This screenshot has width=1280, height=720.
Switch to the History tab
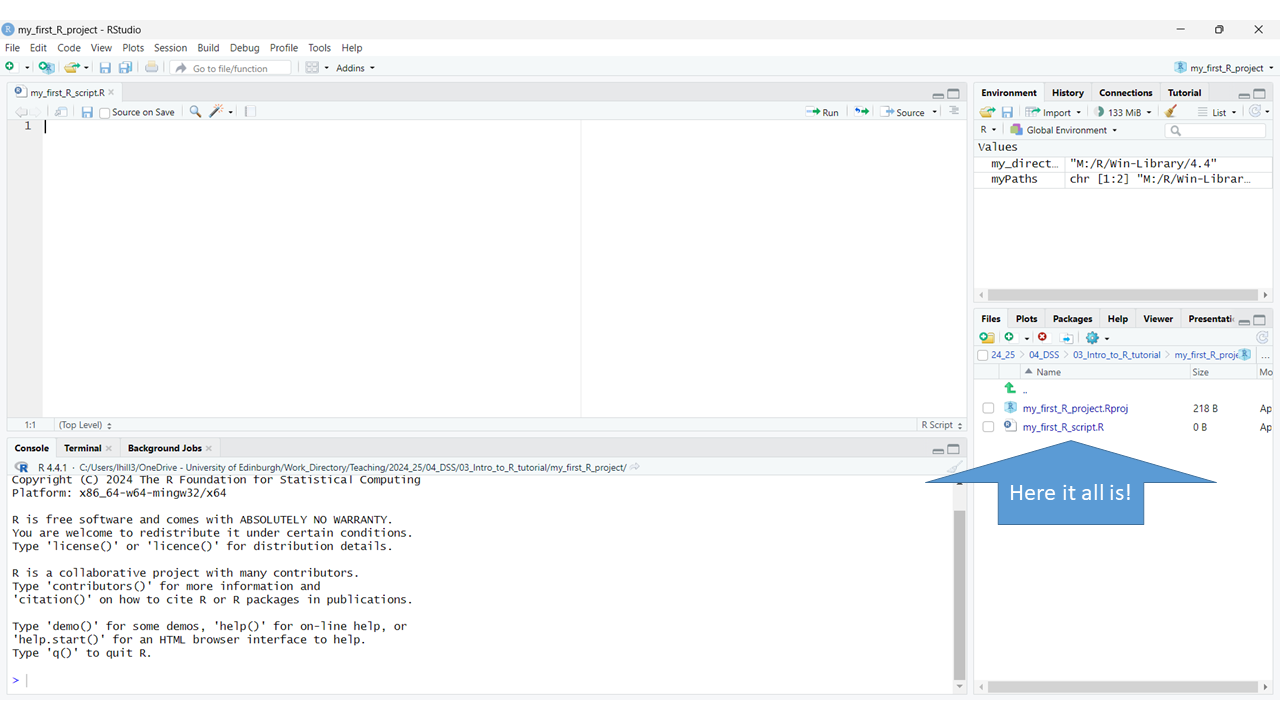click(1067, 93)
